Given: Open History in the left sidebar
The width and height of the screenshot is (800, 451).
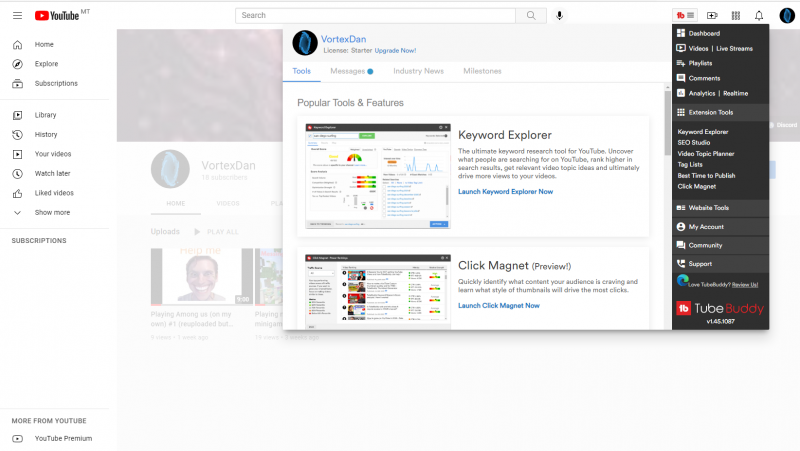Looking at the screenshot, I should (x=46, y=134).
